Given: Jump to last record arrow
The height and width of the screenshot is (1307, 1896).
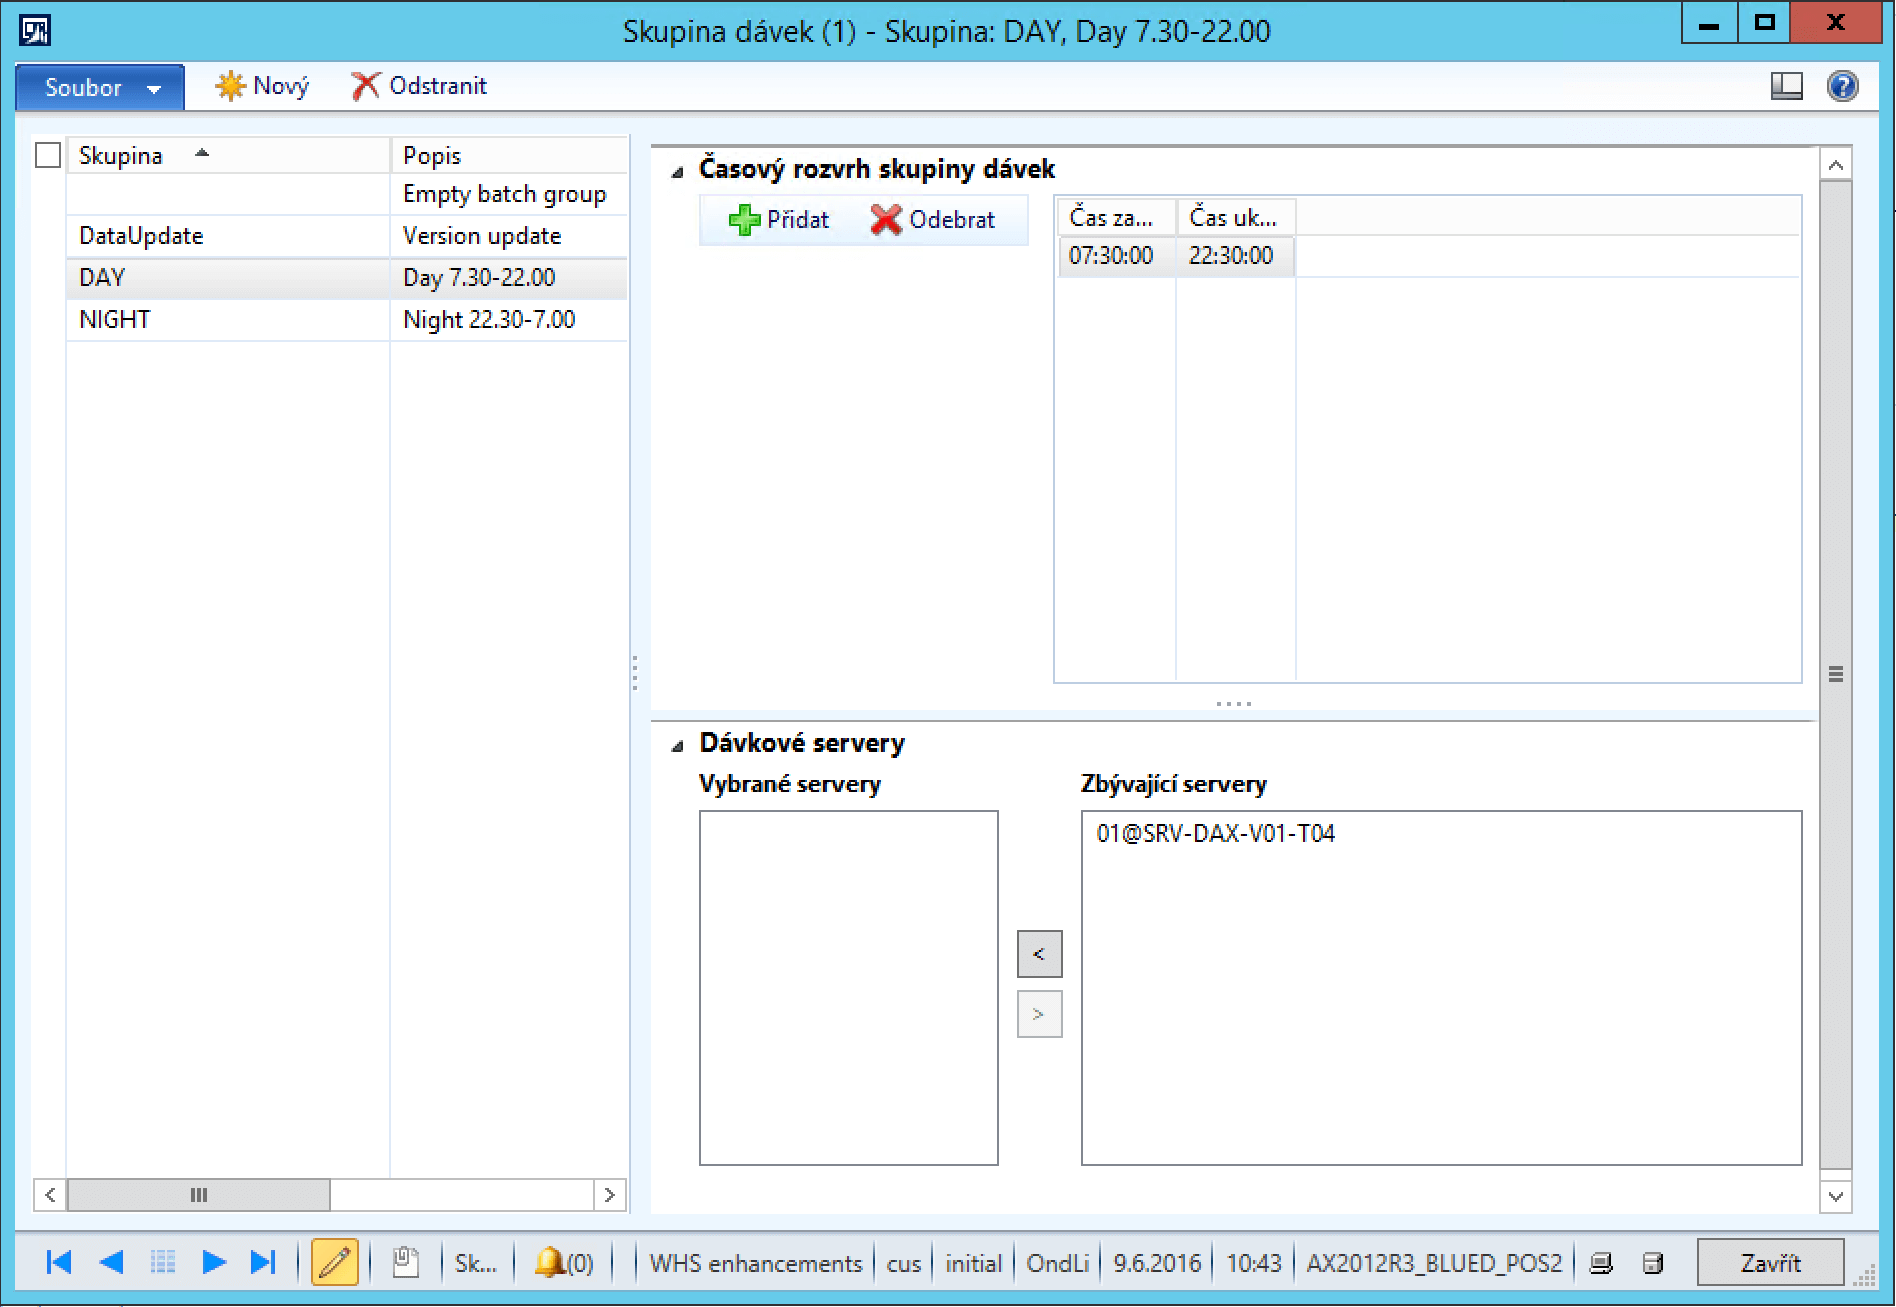Looking at the screenshot, I should point(263,1262).
